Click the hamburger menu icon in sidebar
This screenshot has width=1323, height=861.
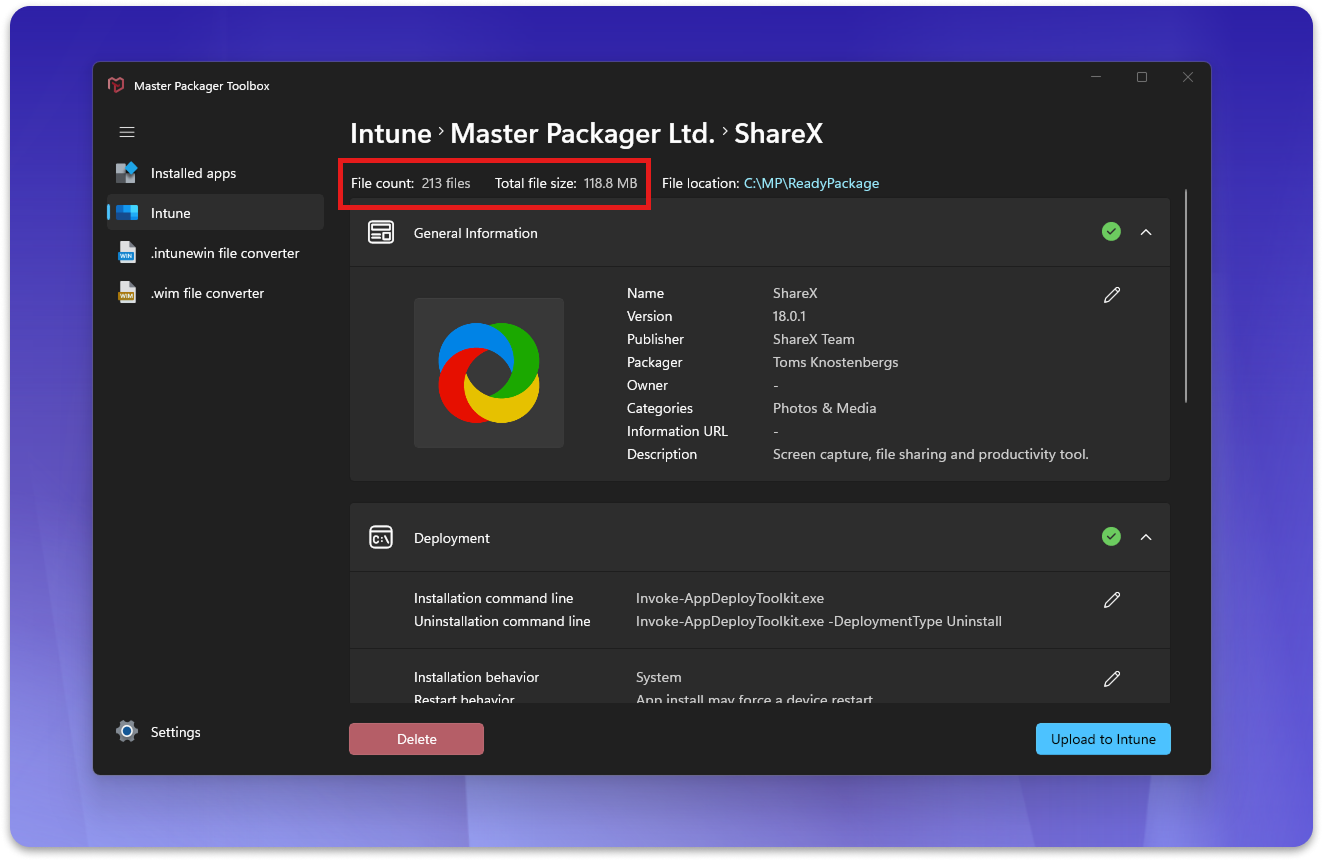click(127, 132)
